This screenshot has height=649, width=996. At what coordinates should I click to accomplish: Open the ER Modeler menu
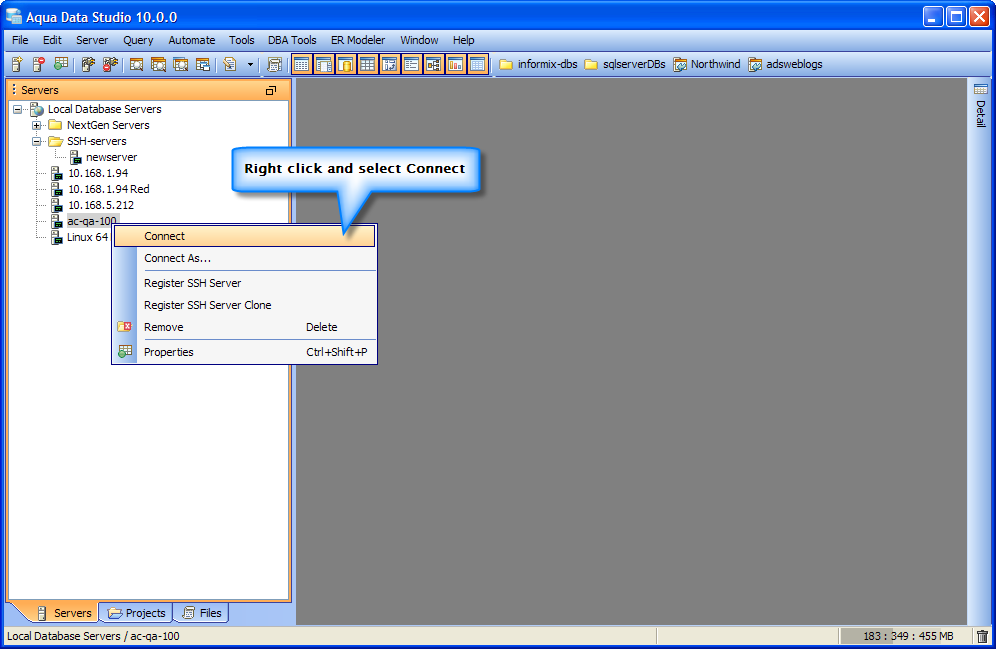coord(358,40)
